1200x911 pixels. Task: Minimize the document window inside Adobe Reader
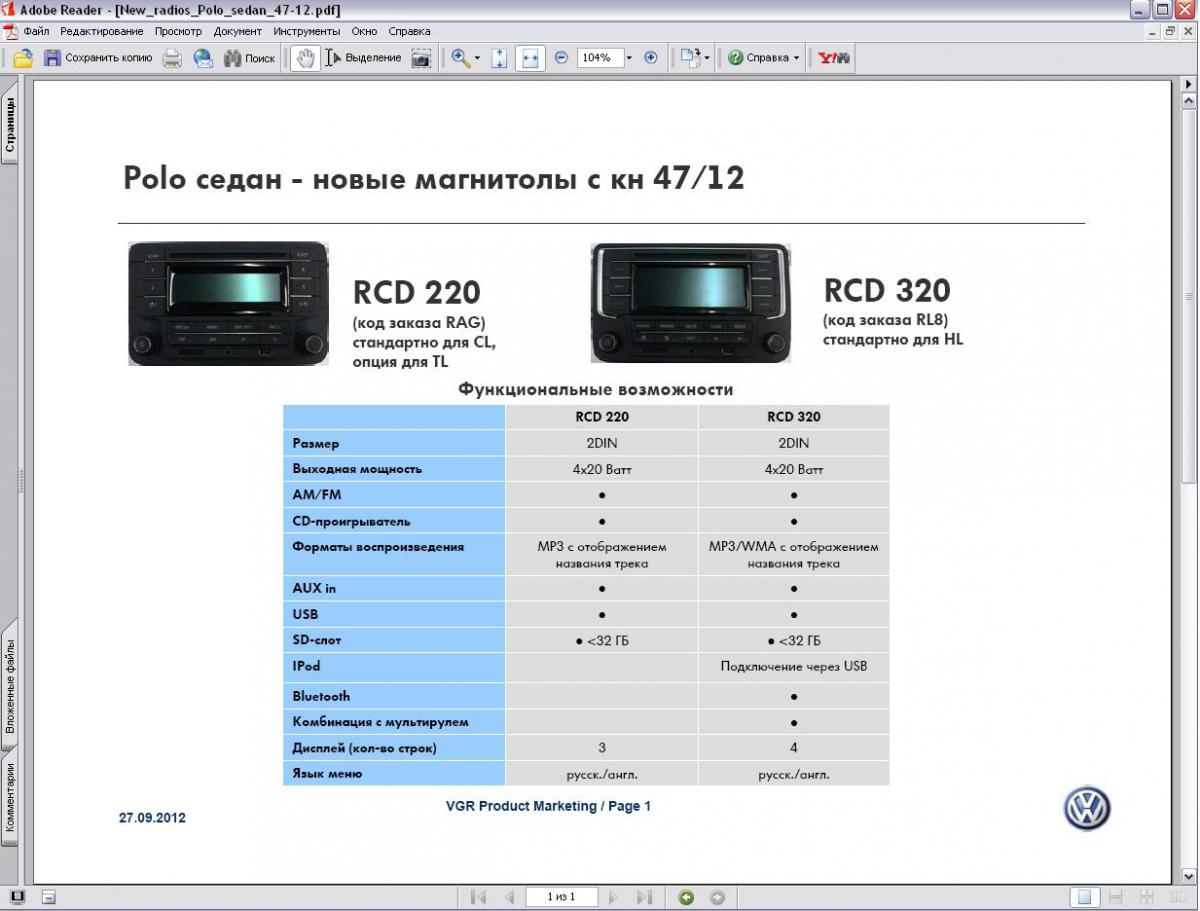click(x=1151, y=31)
